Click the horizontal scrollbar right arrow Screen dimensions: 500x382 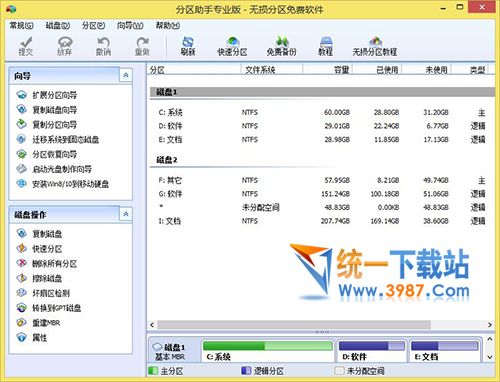490,324
